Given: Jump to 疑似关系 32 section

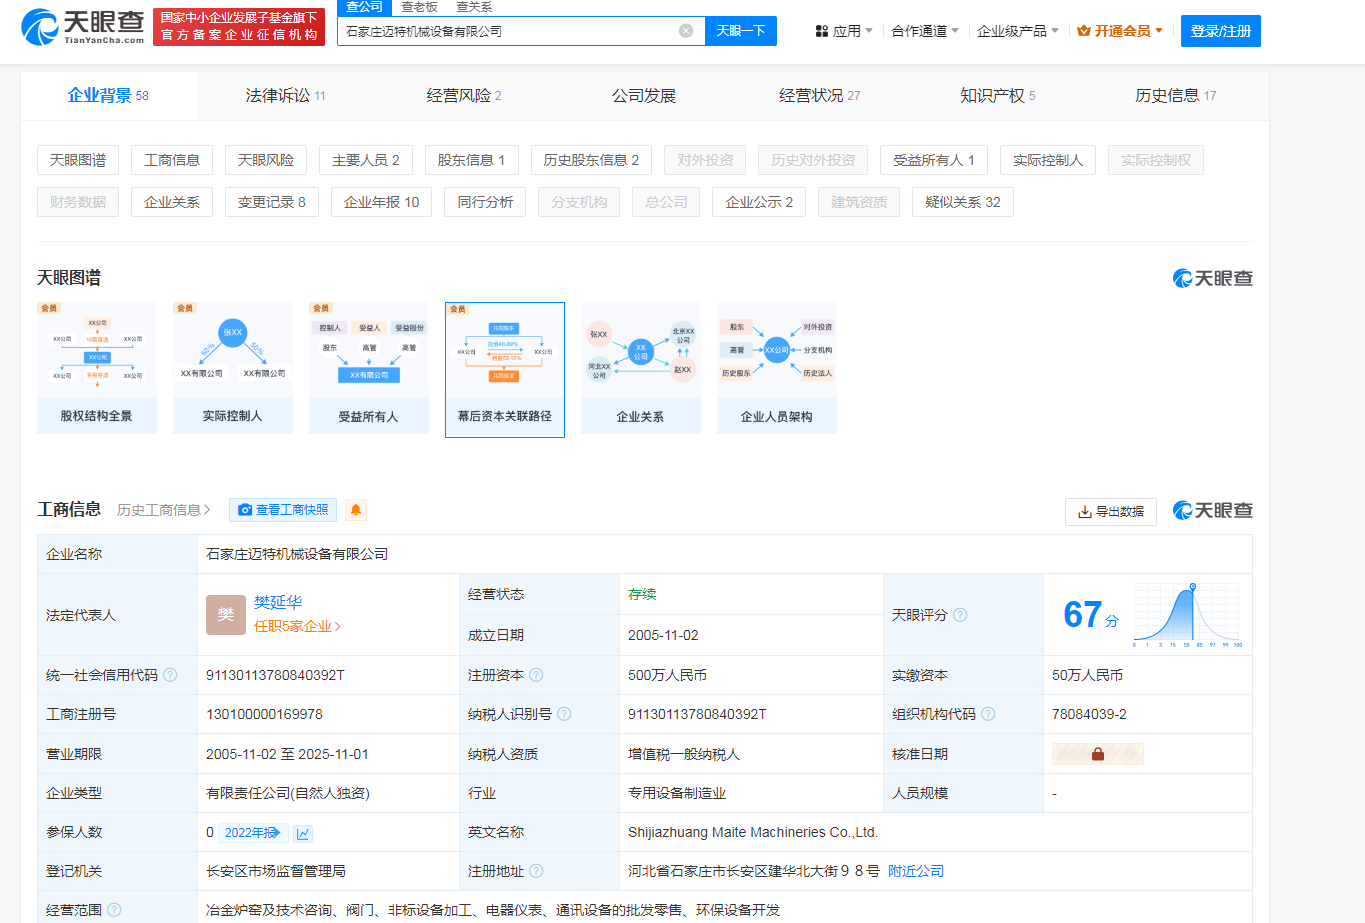Looking at the screenshot, I should (963, 202).
